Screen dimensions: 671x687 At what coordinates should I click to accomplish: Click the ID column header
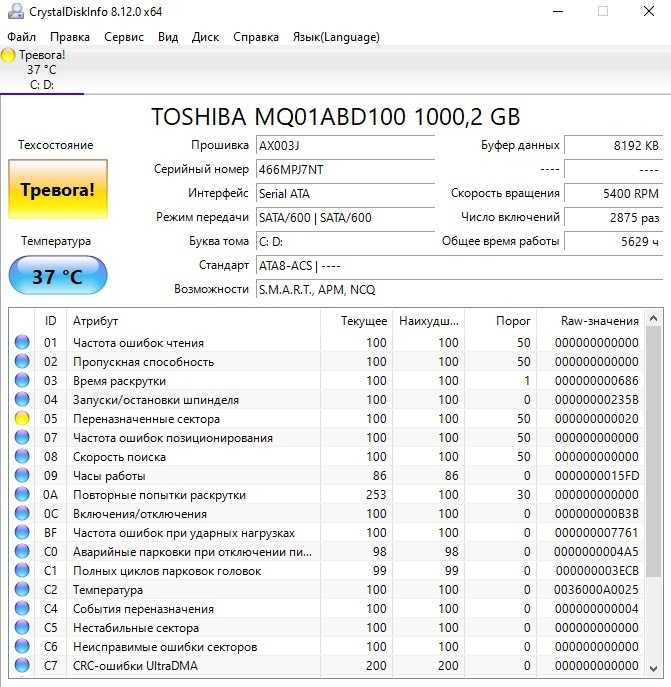[50, 321]
